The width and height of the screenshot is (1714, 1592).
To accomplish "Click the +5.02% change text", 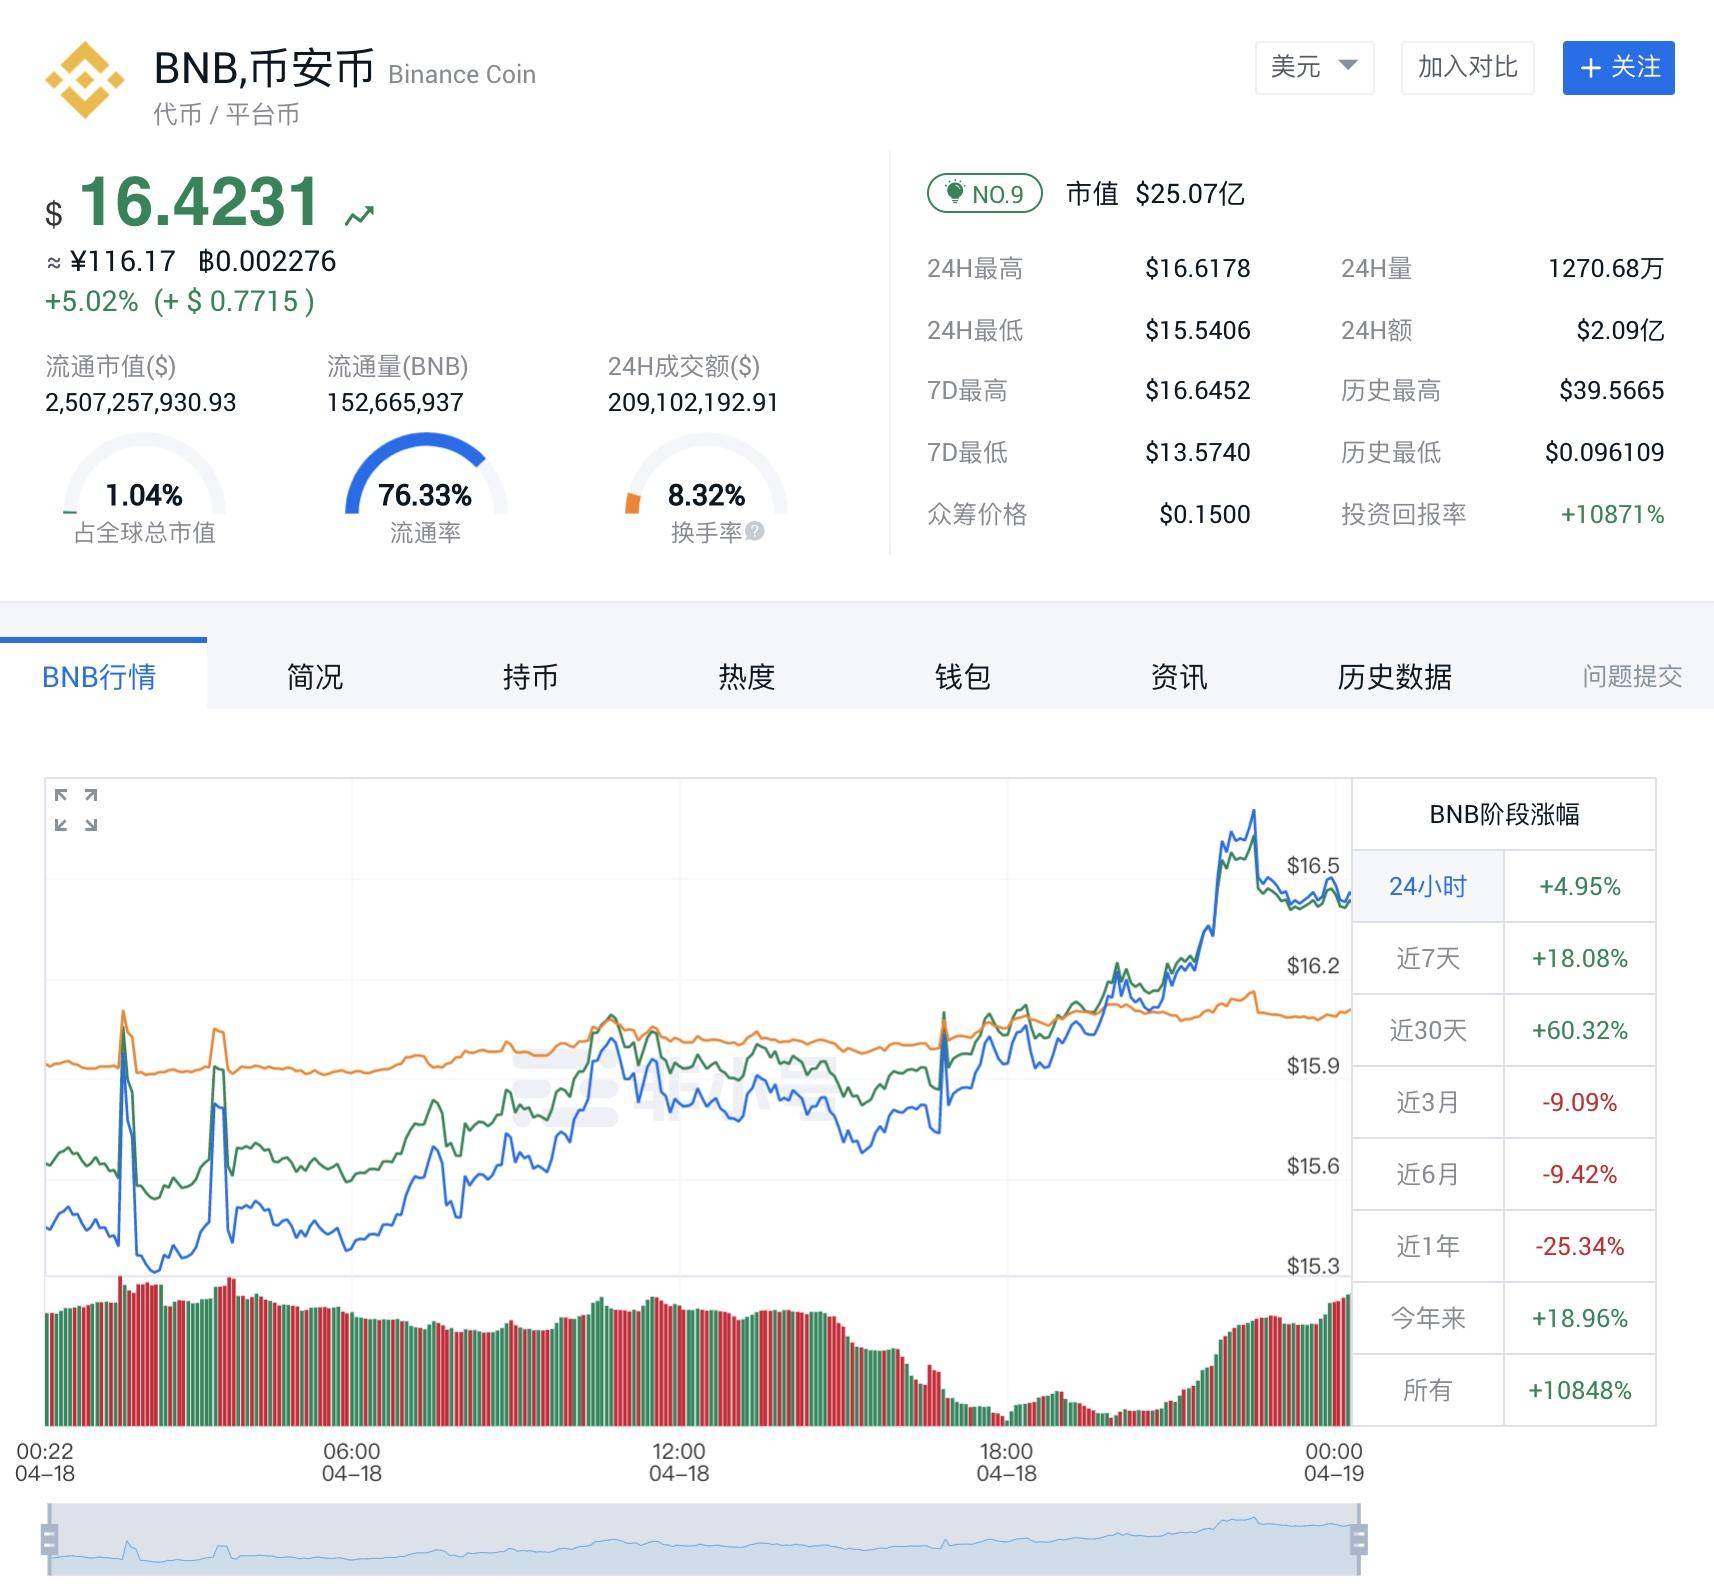I will (x=91, y=301).
